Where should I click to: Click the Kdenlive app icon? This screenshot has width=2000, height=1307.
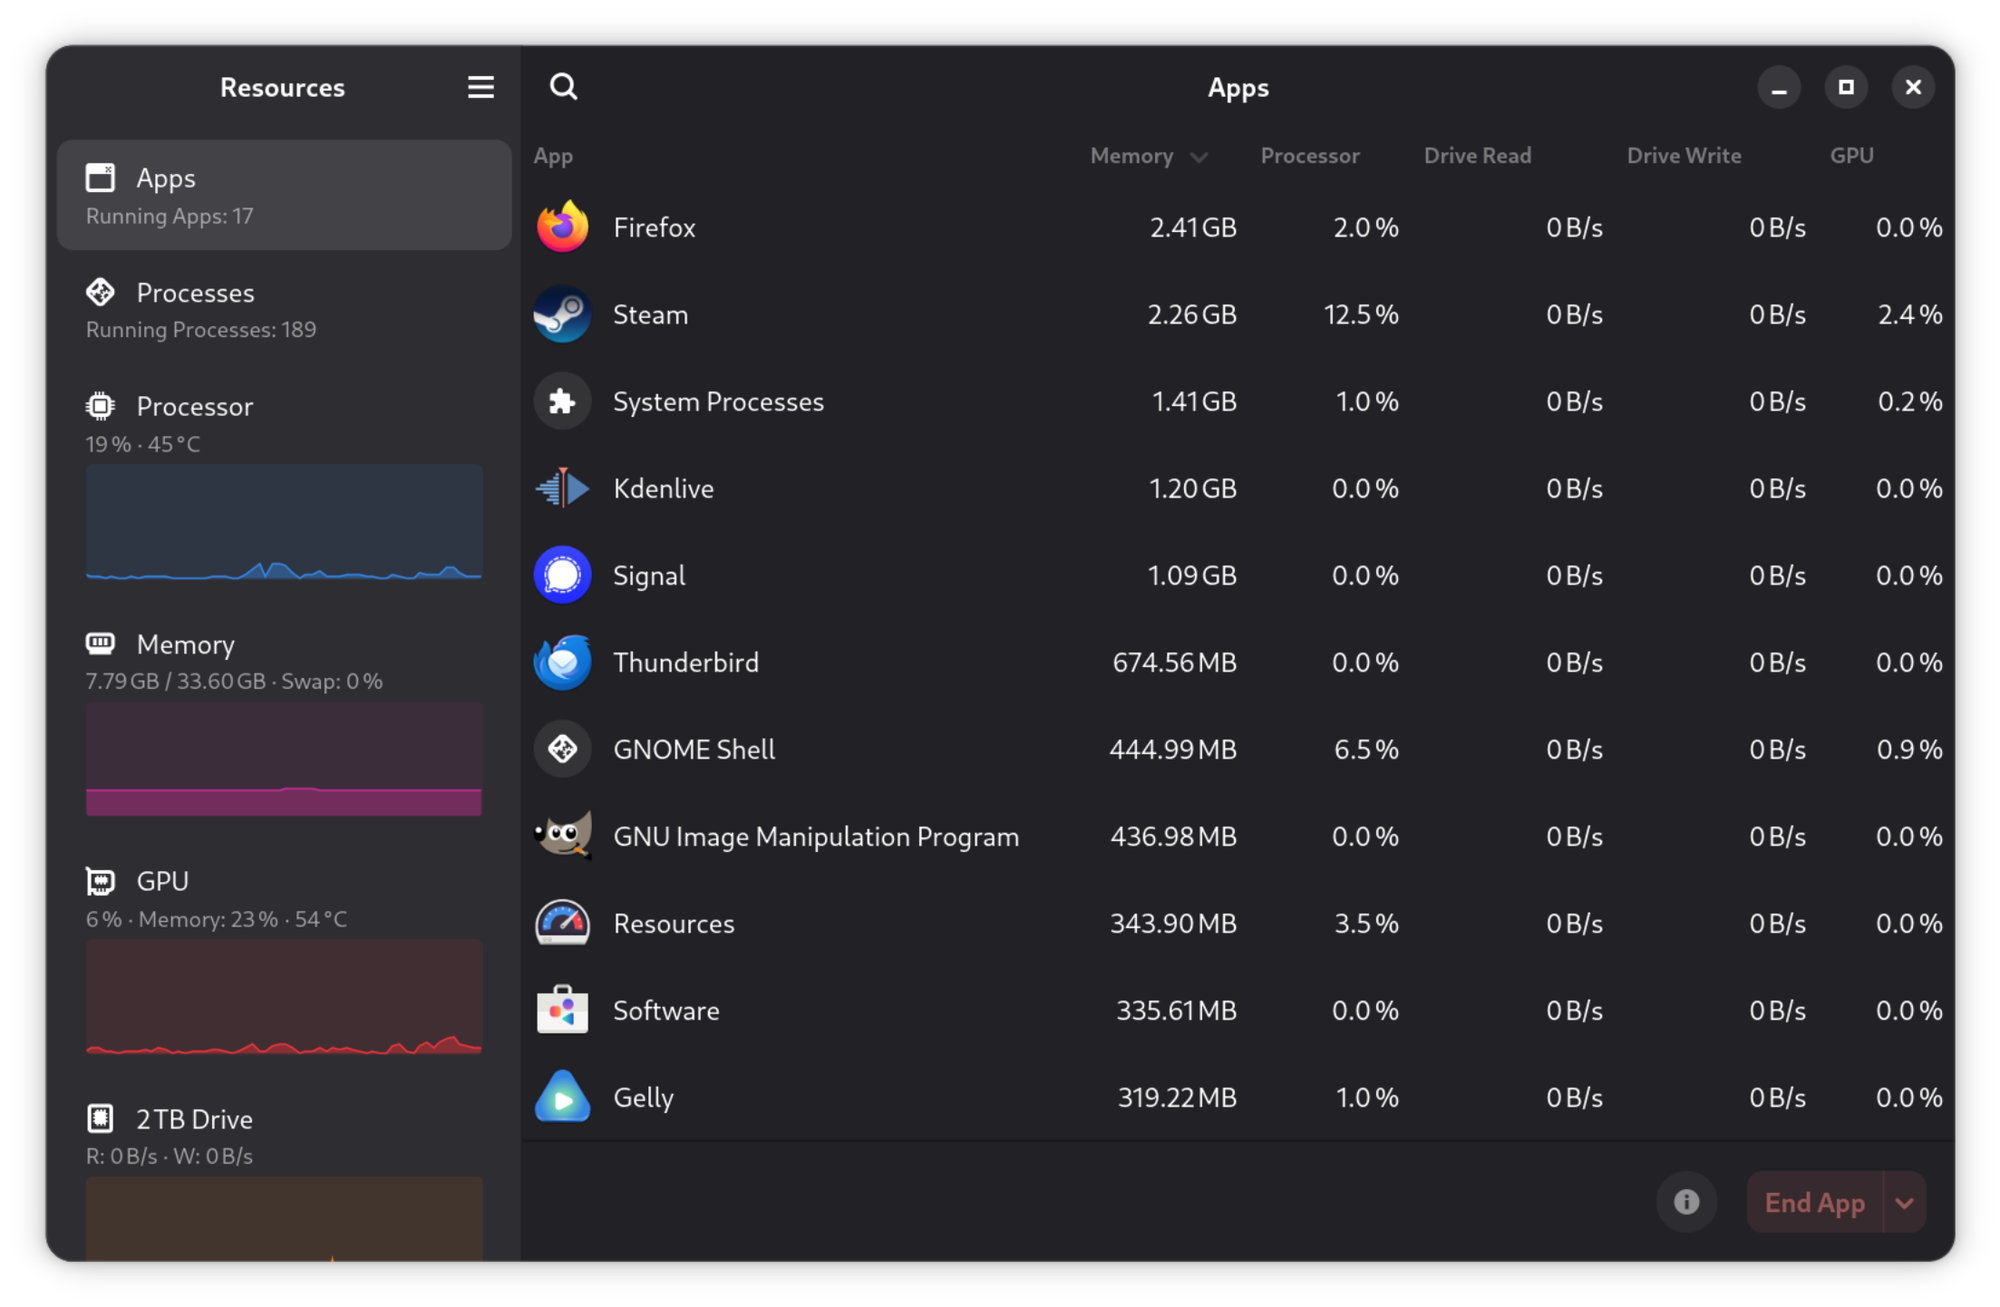(562, 488)
